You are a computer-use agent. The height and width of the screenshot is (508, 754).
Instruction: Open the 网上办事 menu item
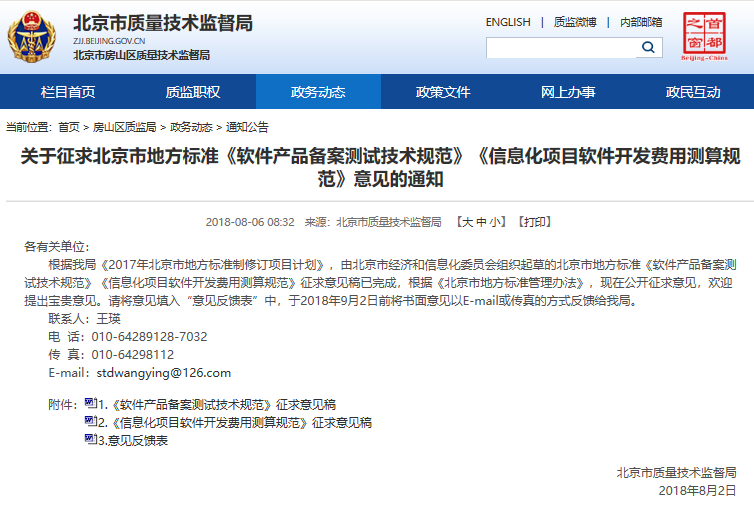(x=568, y=92)
